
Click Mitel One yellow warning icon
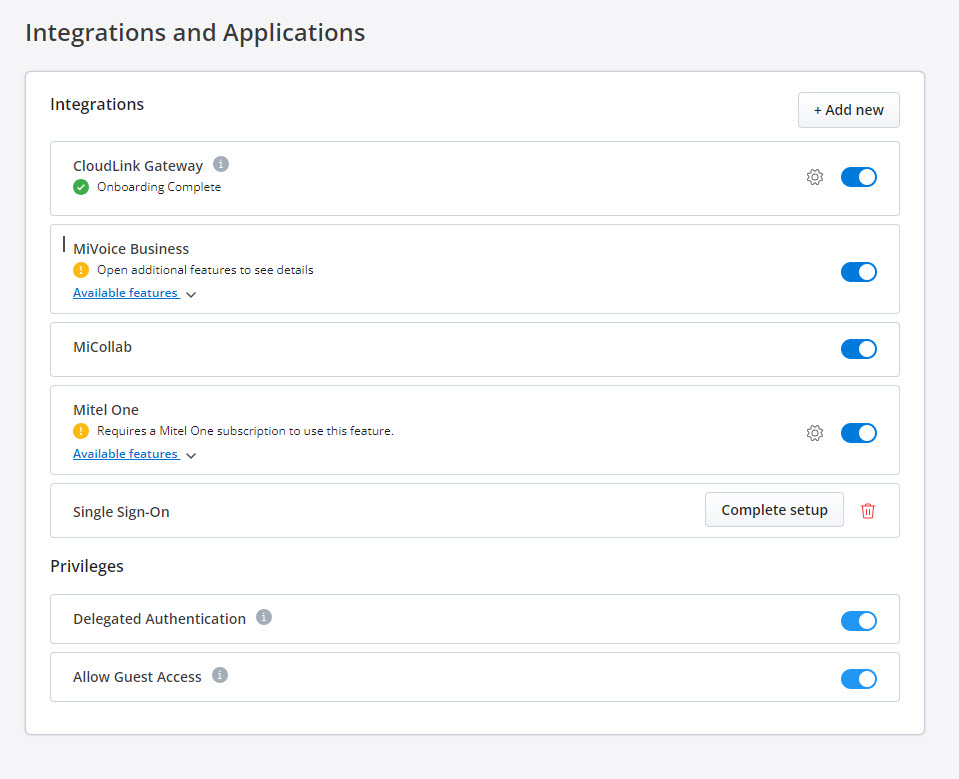tap(81, 431)
